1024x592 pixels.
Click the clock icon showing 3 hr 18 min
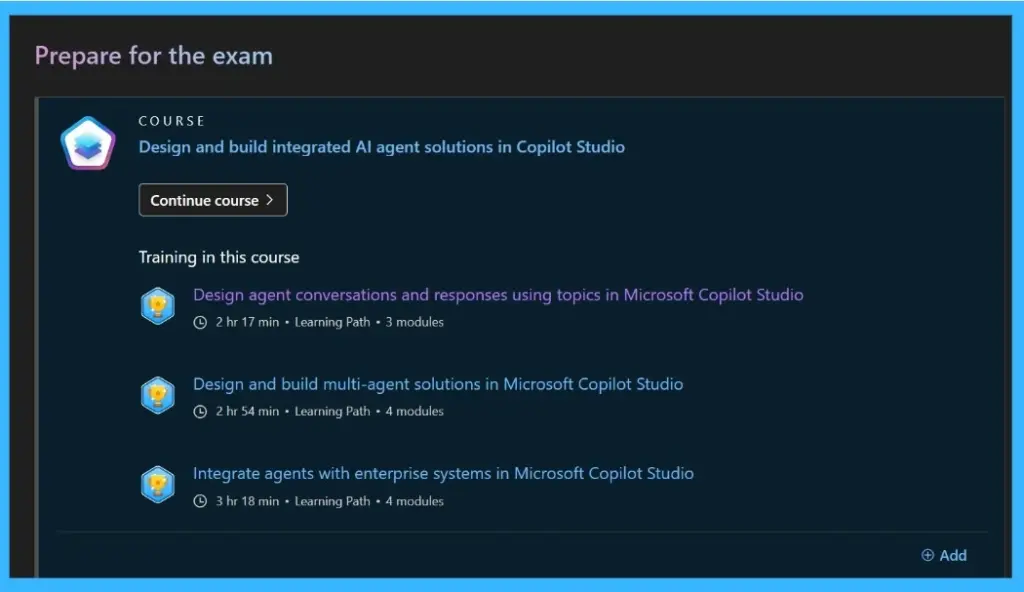199,500
